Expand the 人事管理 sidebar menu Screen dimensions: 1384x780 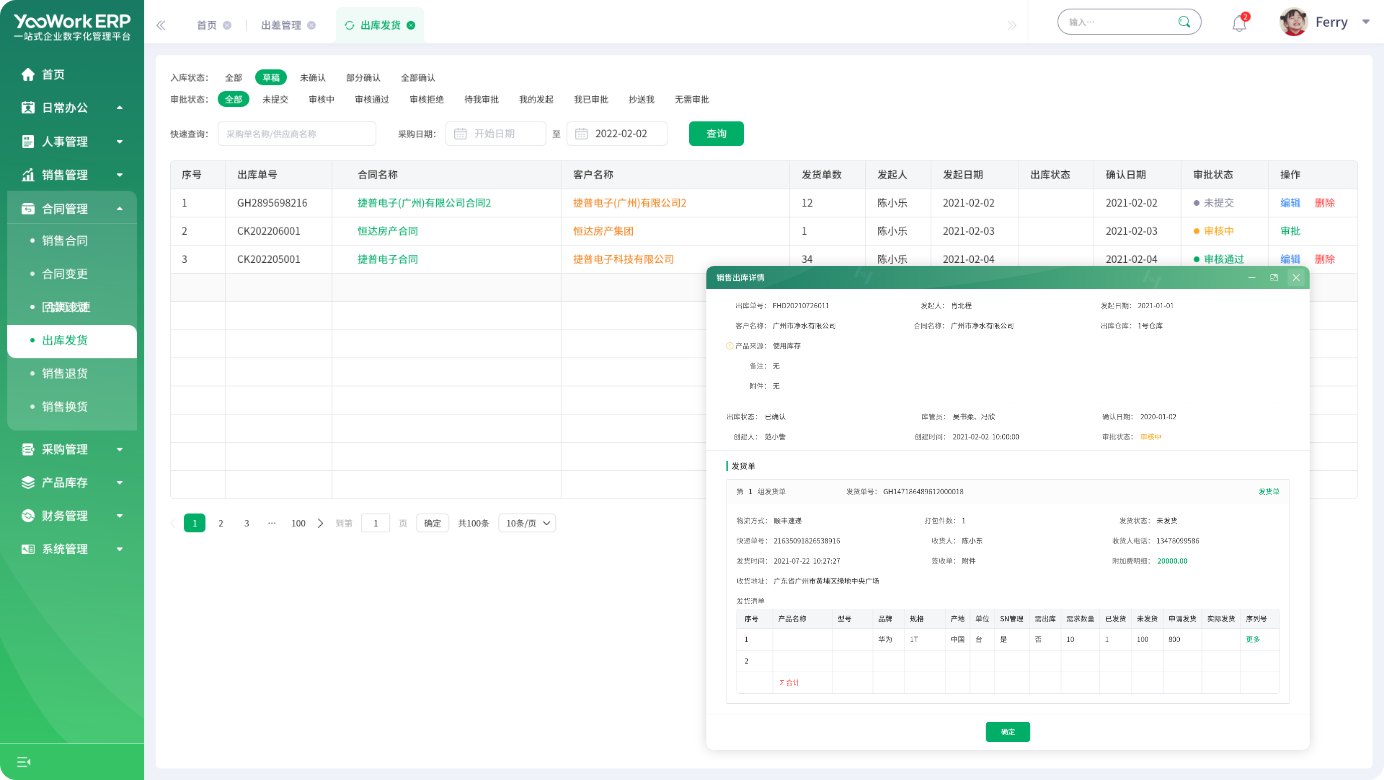coord(70,142)
